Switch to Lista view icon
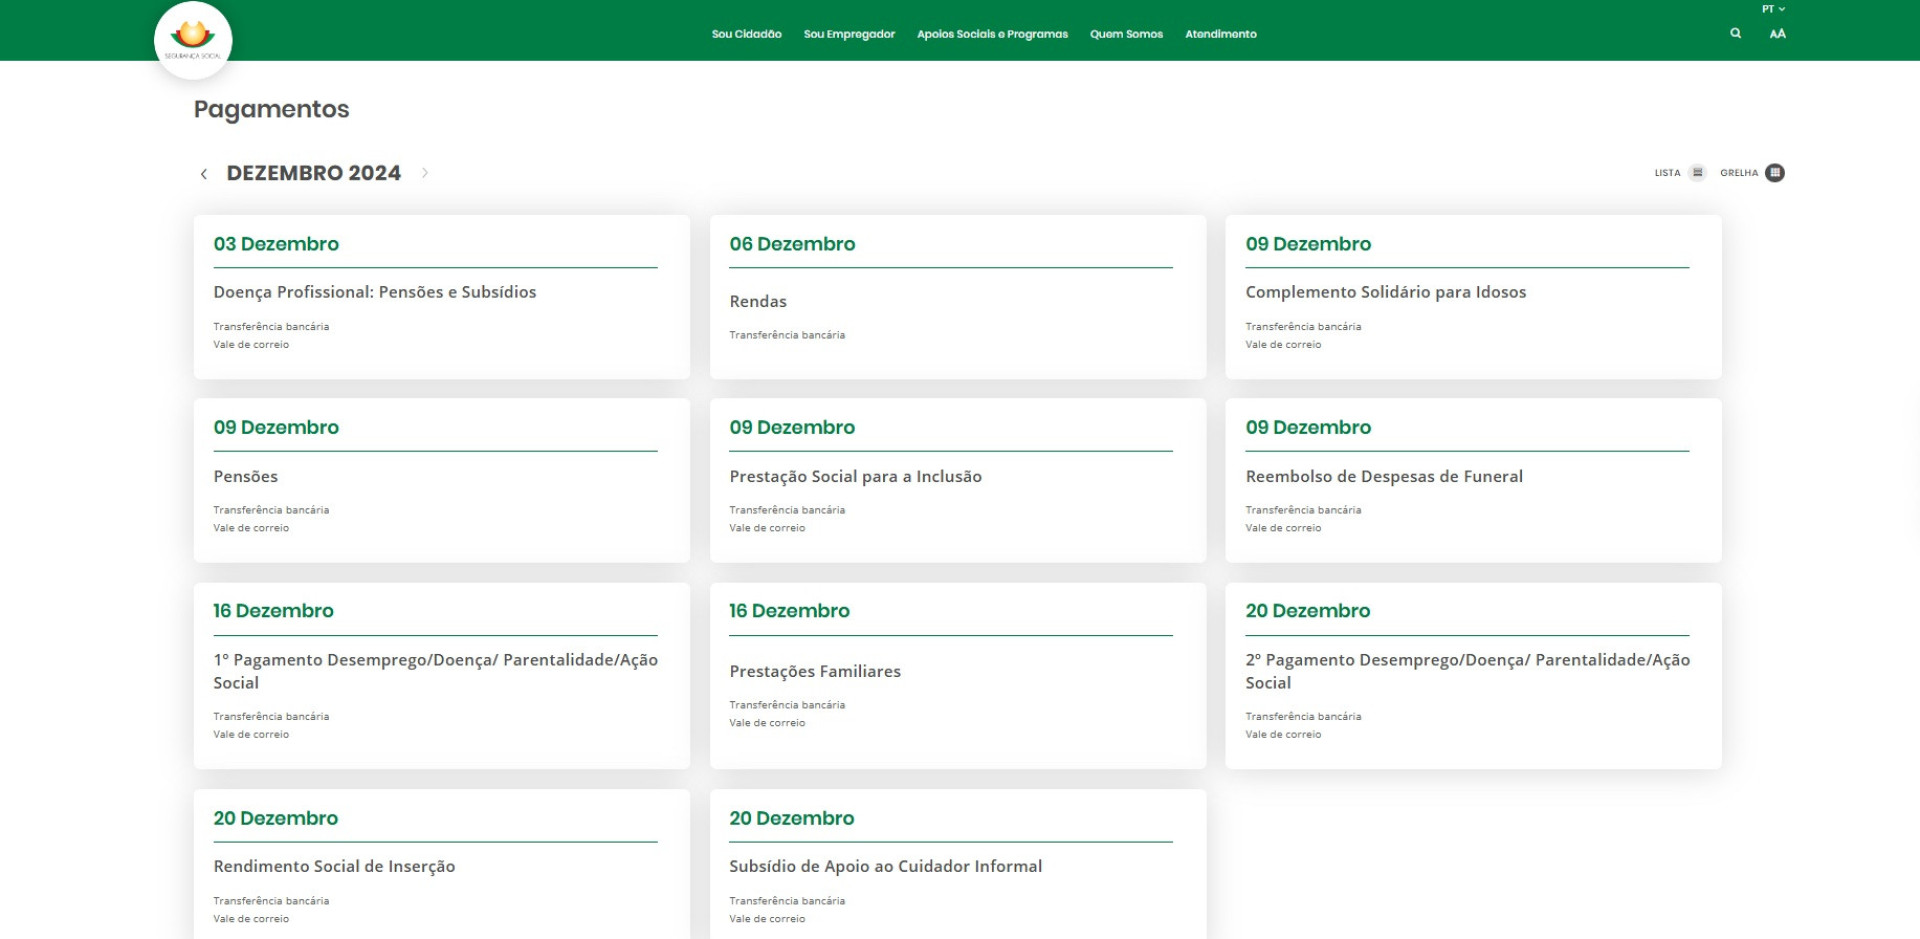The width and height of the screenshot is (1920, 939). click(1697, 173)
